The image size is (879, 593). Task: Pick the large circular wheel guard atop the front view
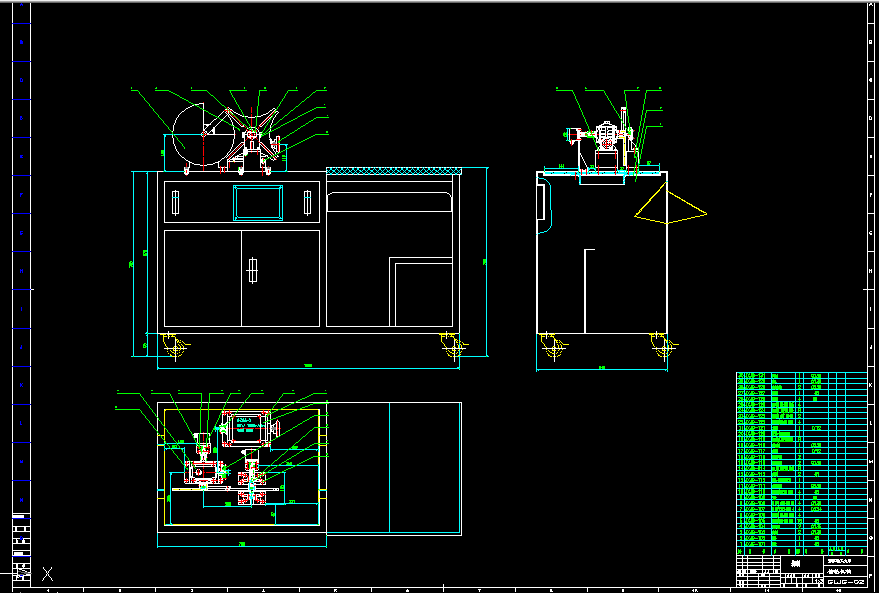click(203, 135)
